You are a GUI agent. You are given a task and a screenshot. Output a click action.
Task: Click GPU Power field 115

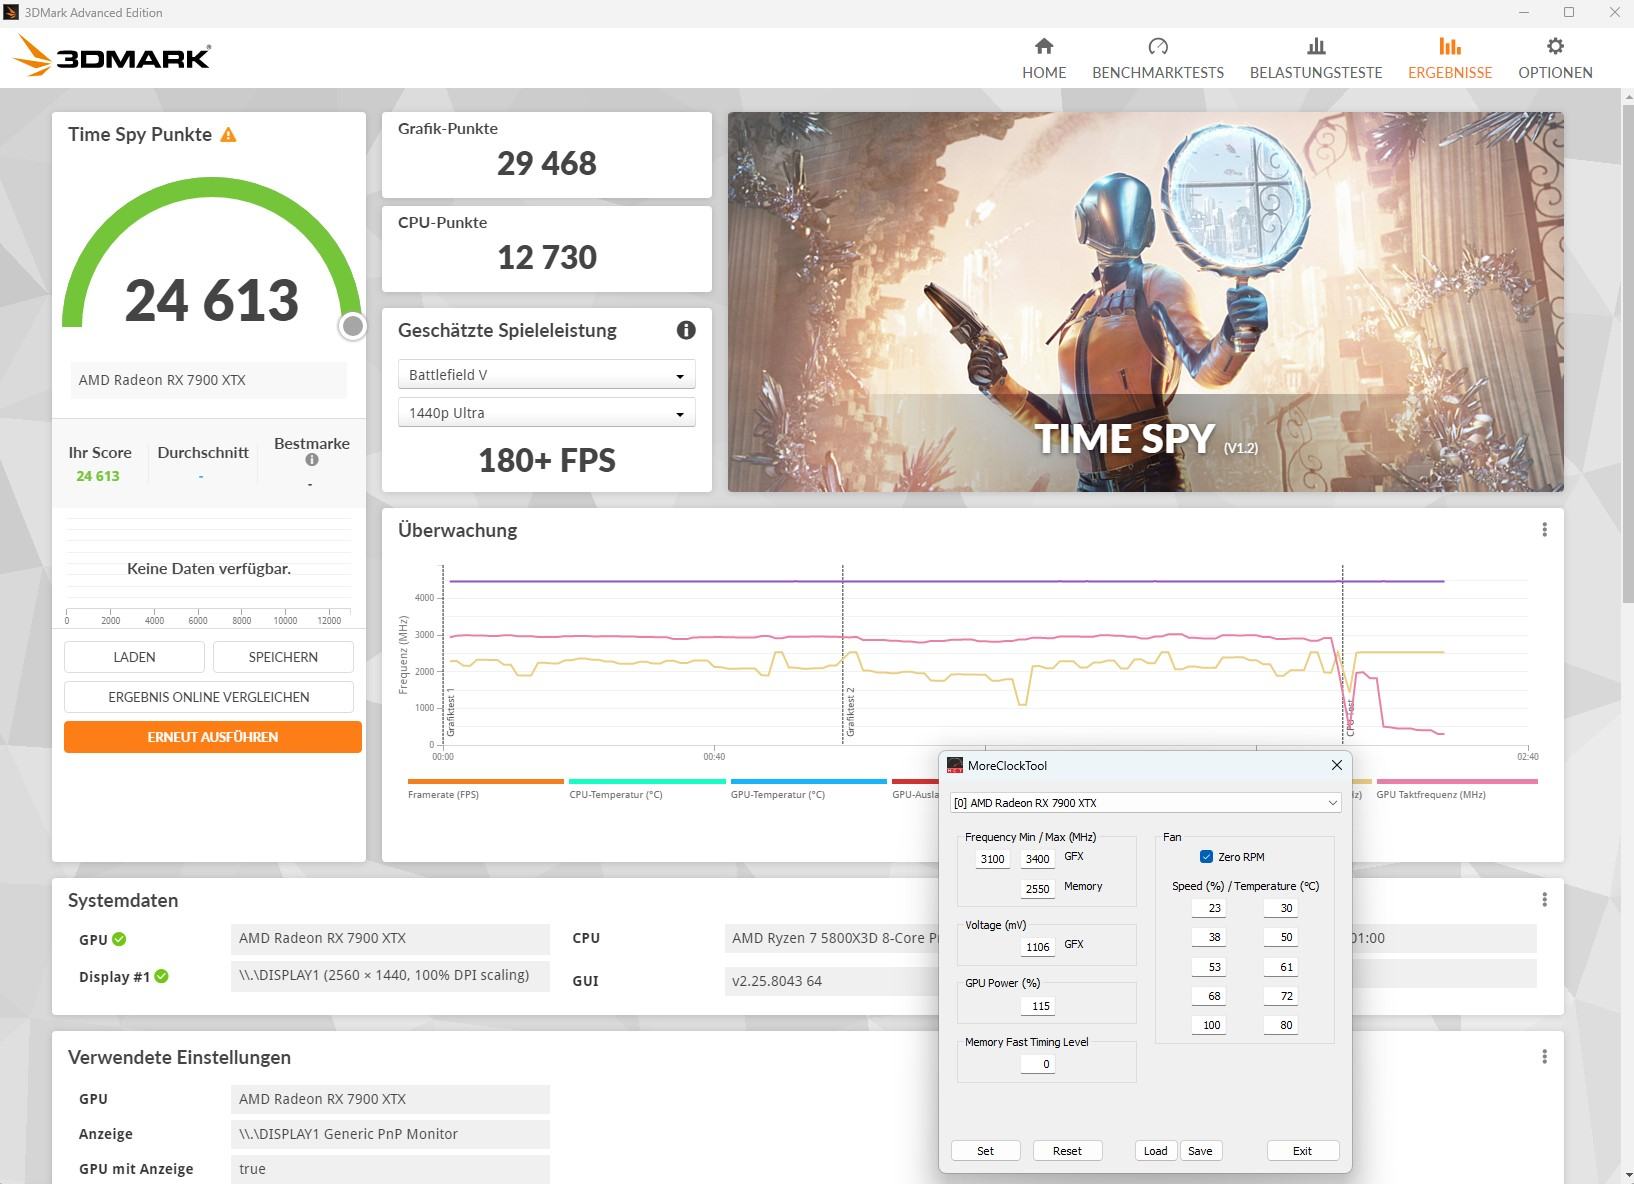tap(1037, 1006)
